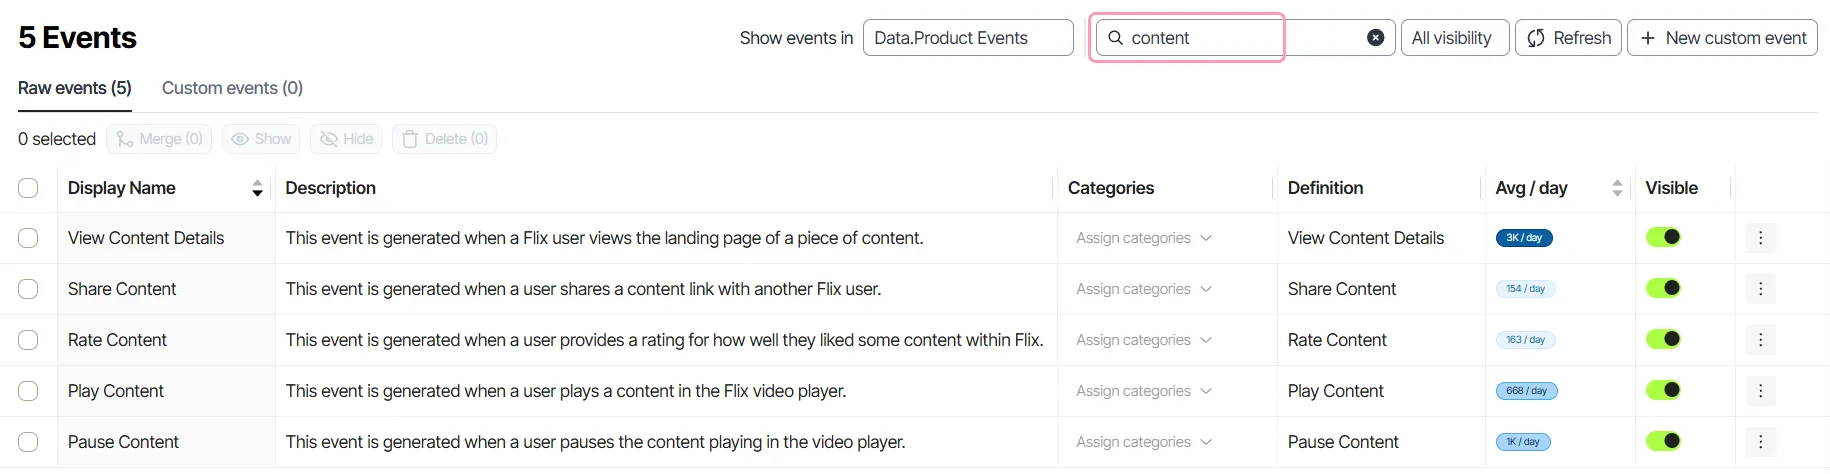Click Play Content display name
The image size is (1830, 474).
[x=116, y=391]
